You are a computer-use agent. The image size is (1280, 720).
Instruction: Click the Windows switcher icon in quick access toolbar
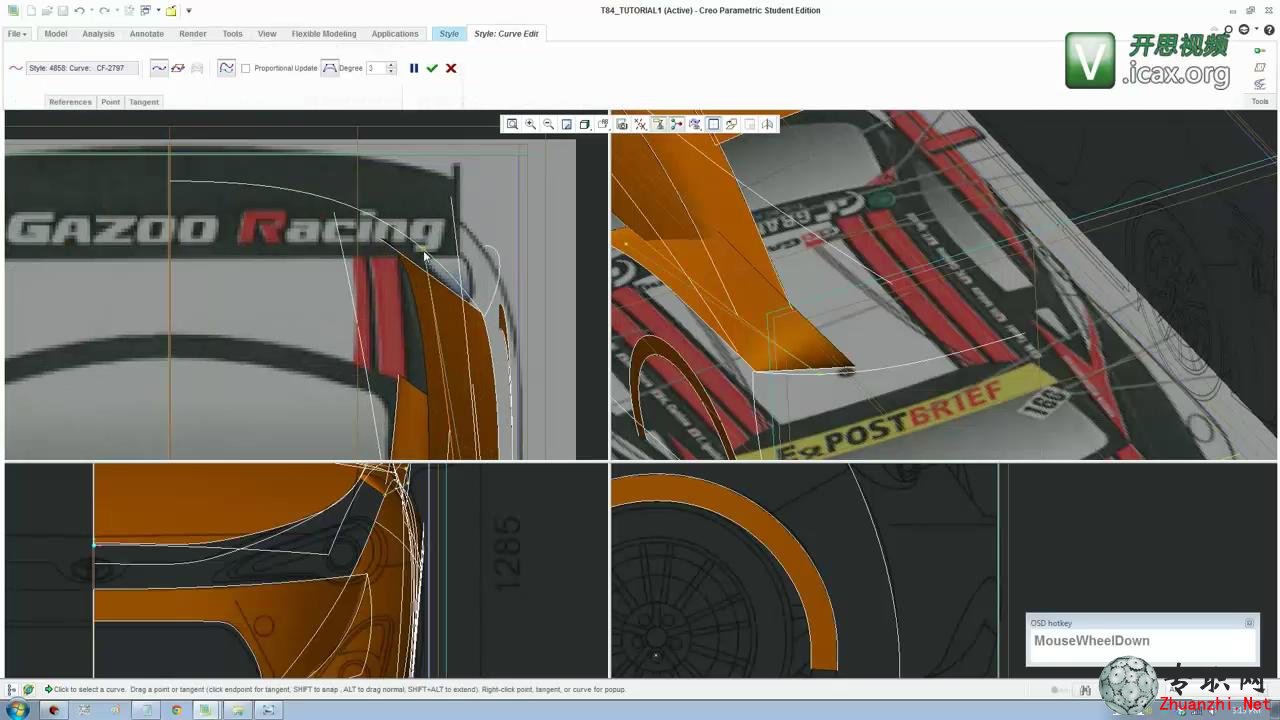(x=145, y=11)
